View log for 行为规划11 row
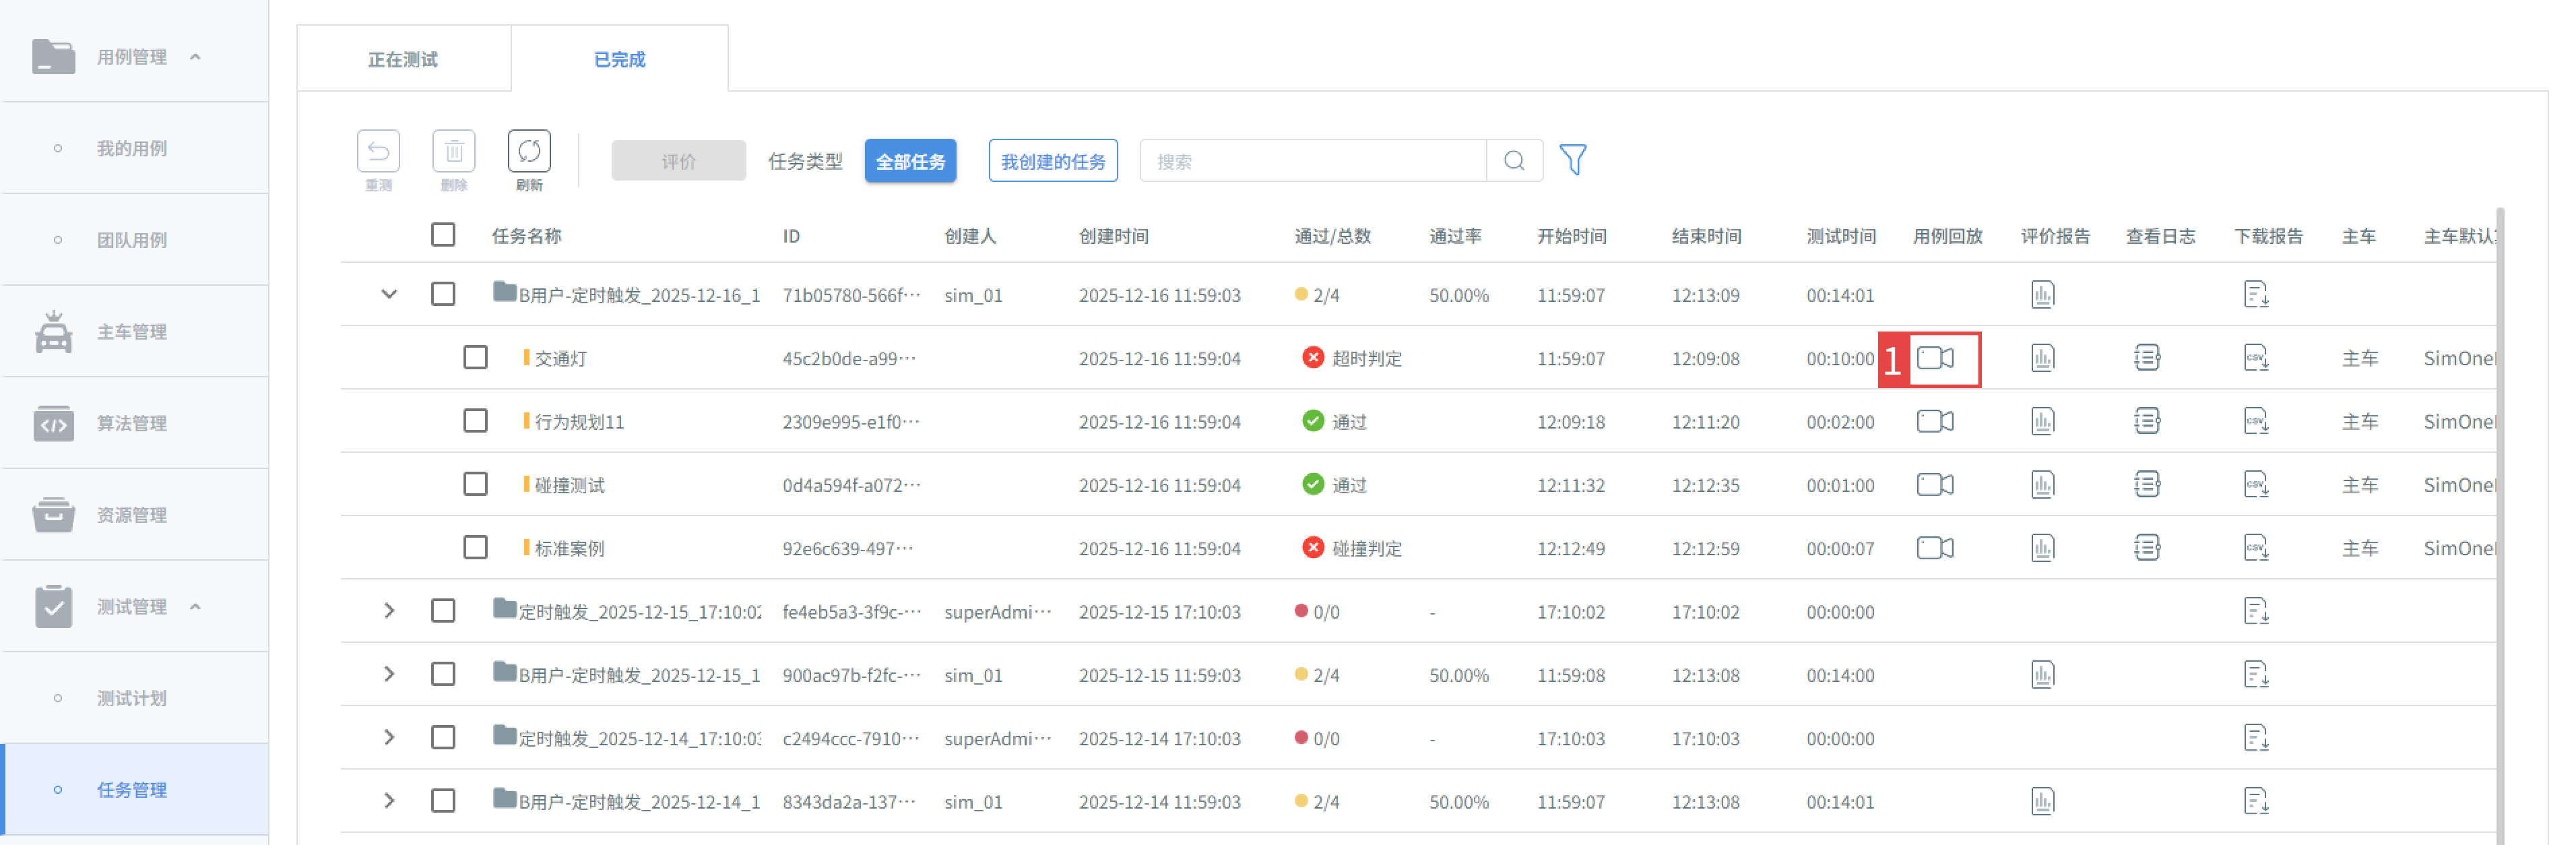The height and width of the screenshot is (845, 2576). click(x=2147, y=421)
